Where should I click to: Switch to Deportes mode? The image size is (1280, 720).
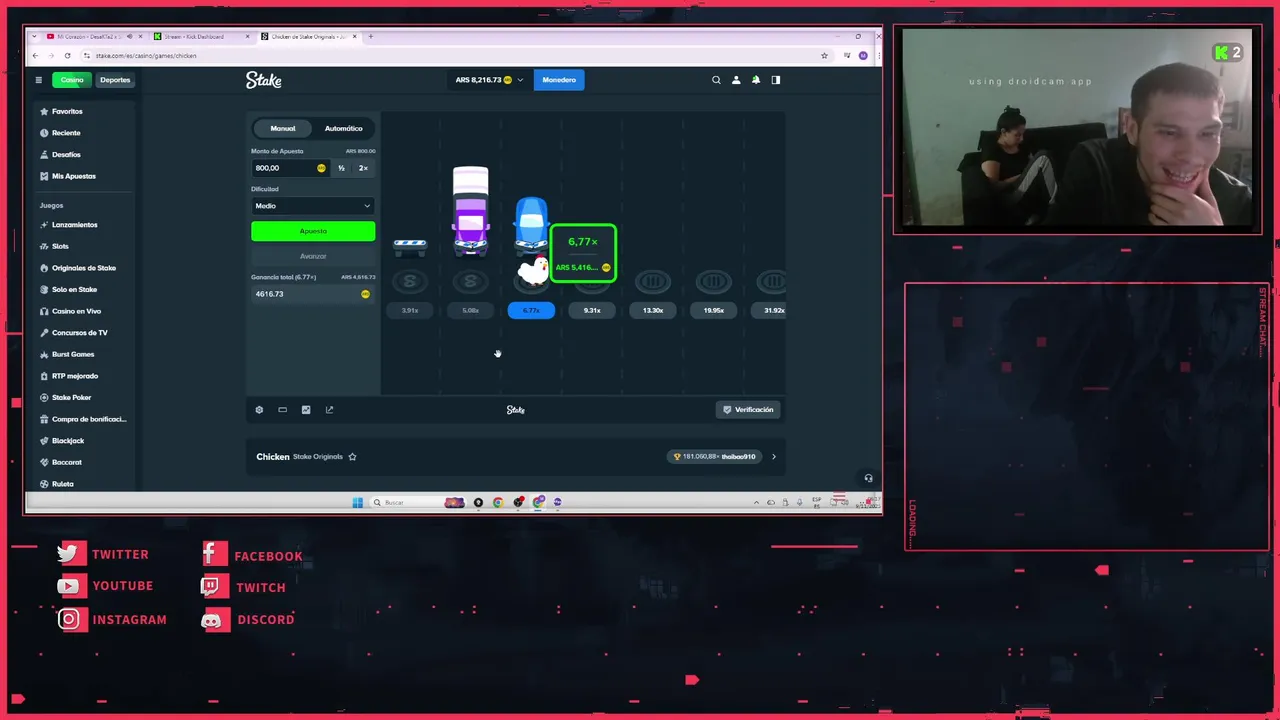coord(115,80)
